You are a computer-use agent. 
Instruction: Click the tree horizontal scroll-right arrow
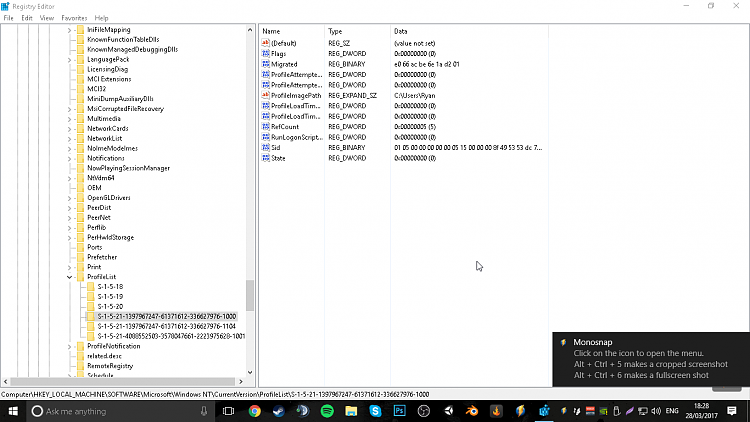241,381
